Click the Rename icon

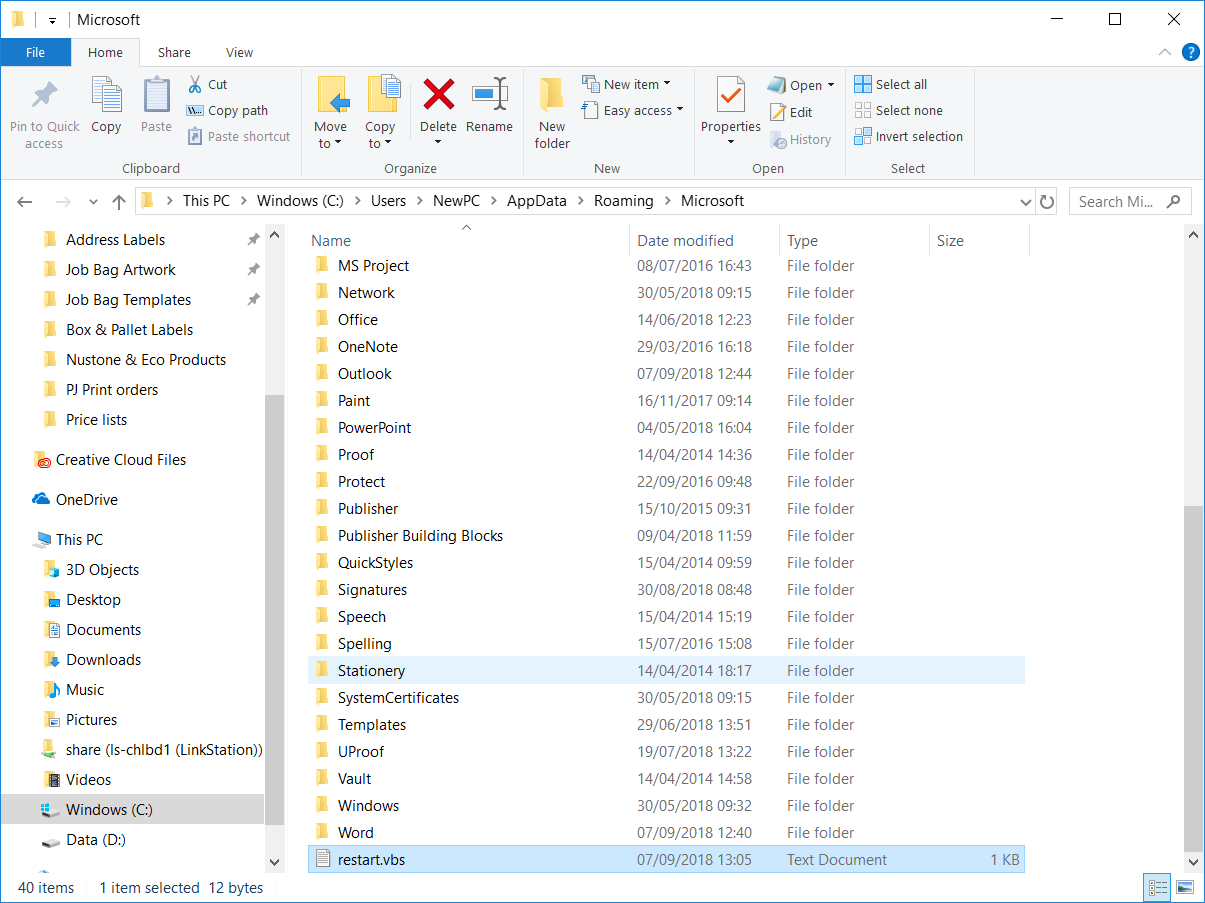pos(489,95)
